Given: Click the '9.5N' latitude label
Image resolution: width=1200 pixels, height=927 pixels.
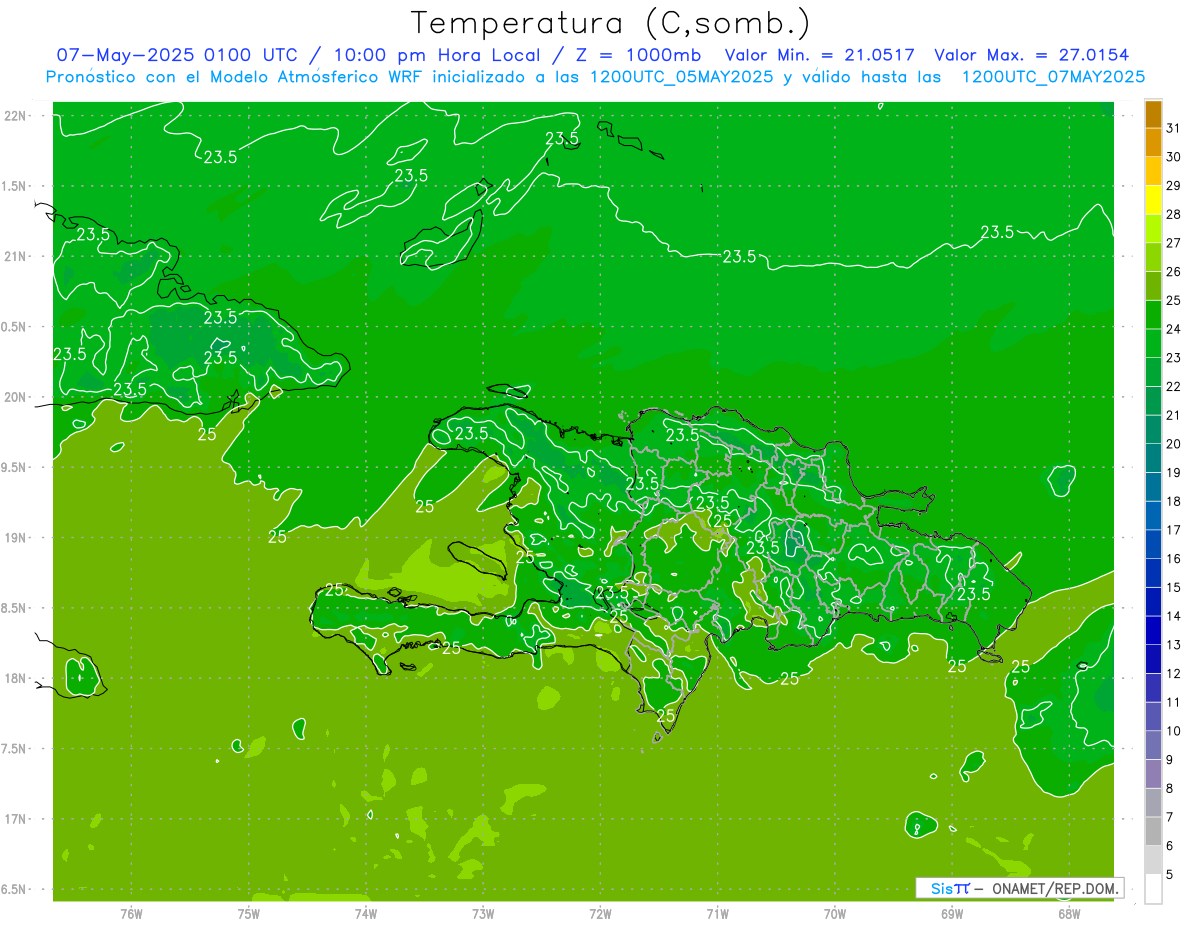Looking at the screenshot, I should tap(15, 467).
